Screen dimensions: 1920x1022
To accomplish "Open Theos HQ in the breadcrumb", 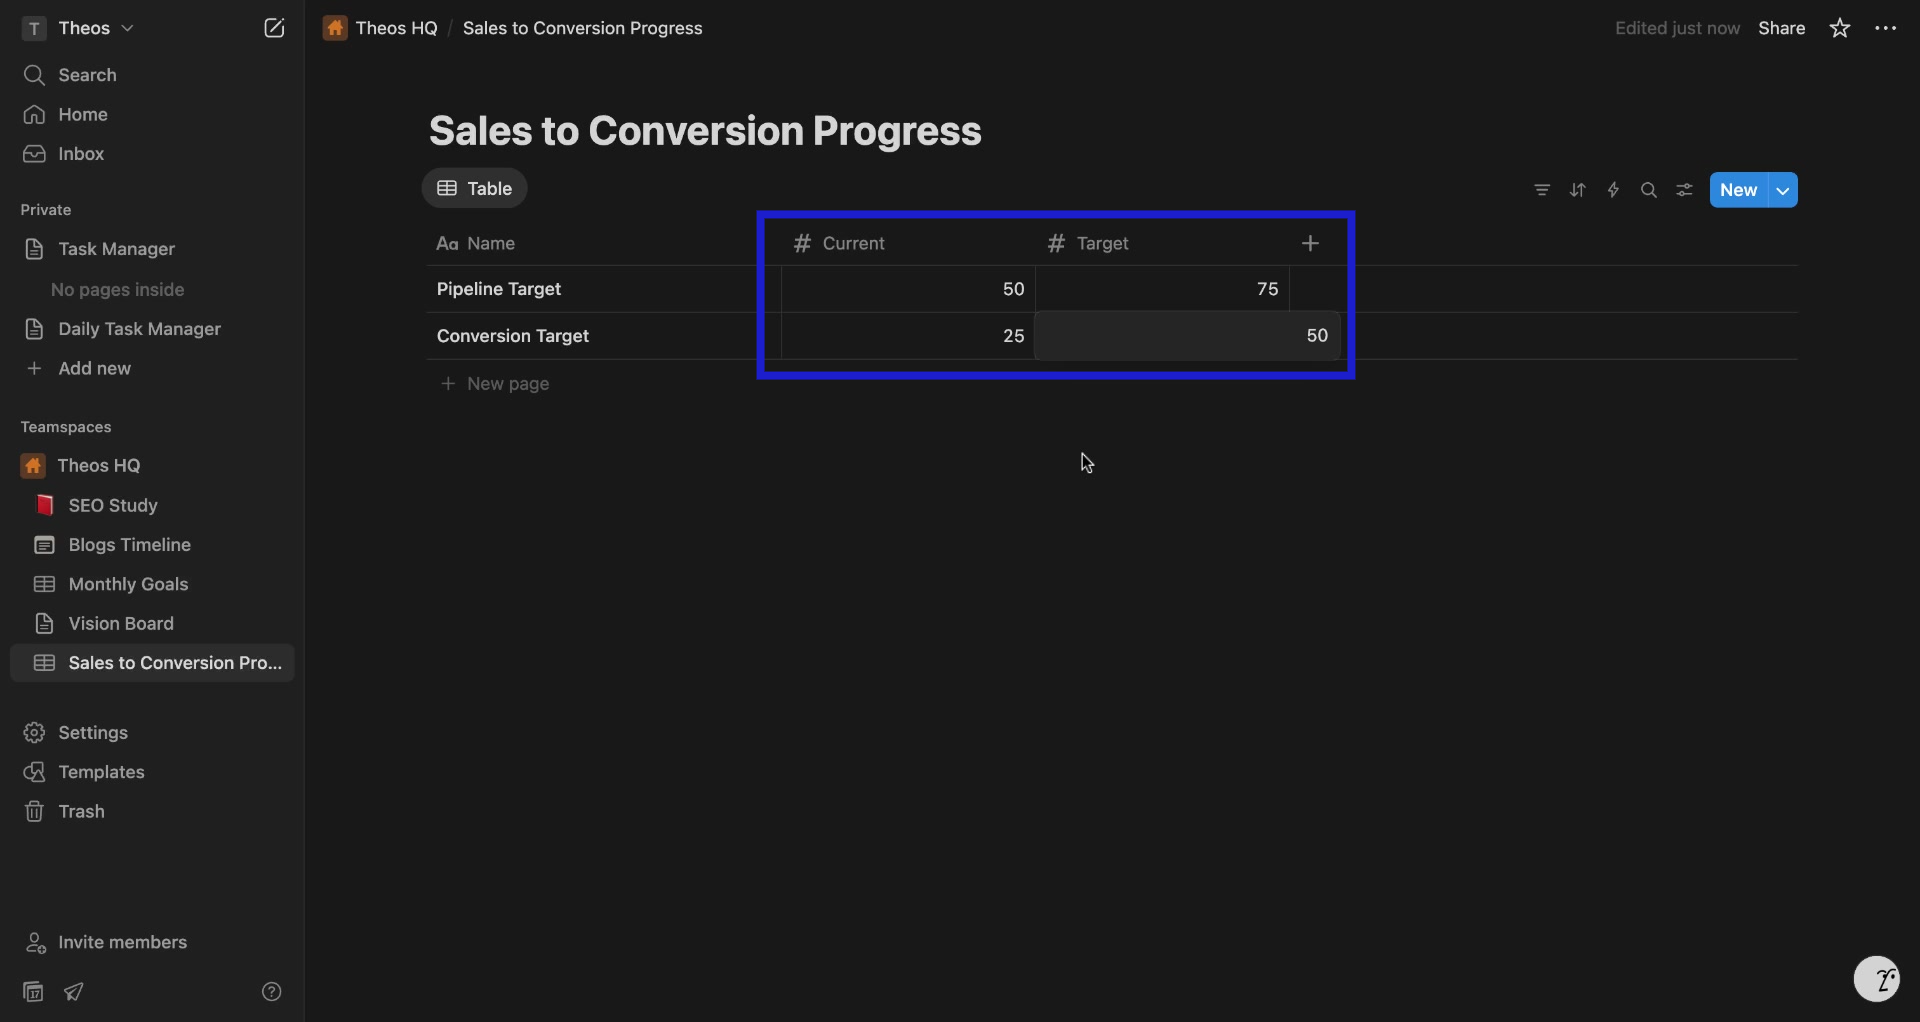I will [x=394, y=28].
